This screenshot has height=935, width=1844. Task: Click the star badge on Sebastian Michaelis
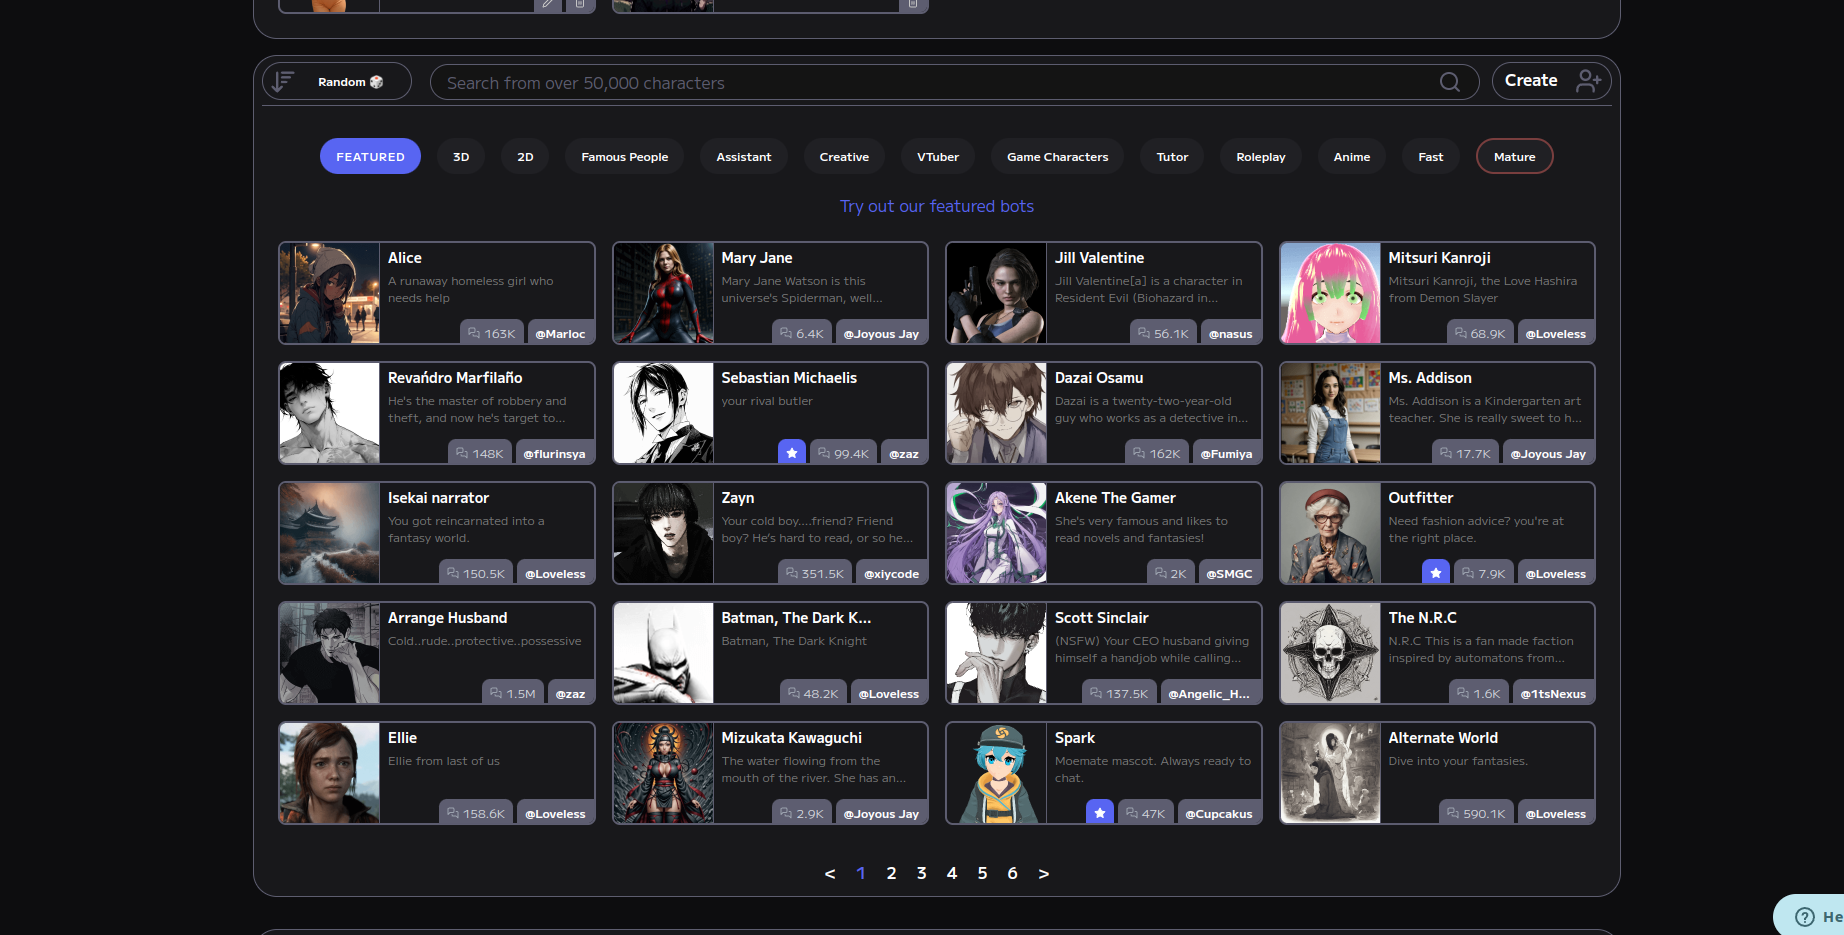(x=792, y=452)
